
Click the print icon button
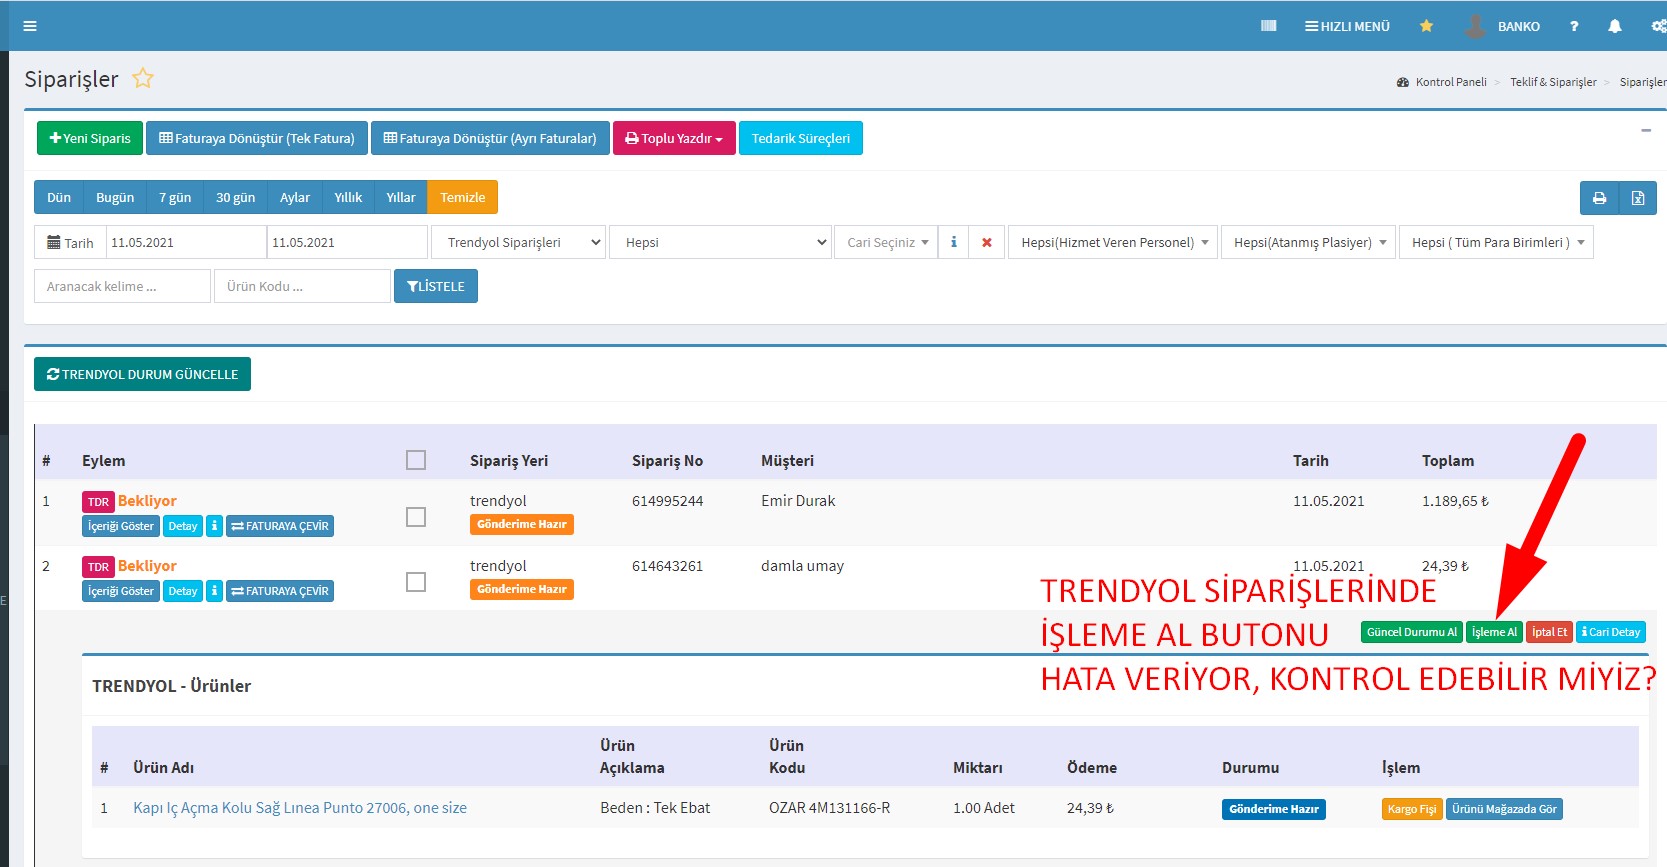(1599, 198)
